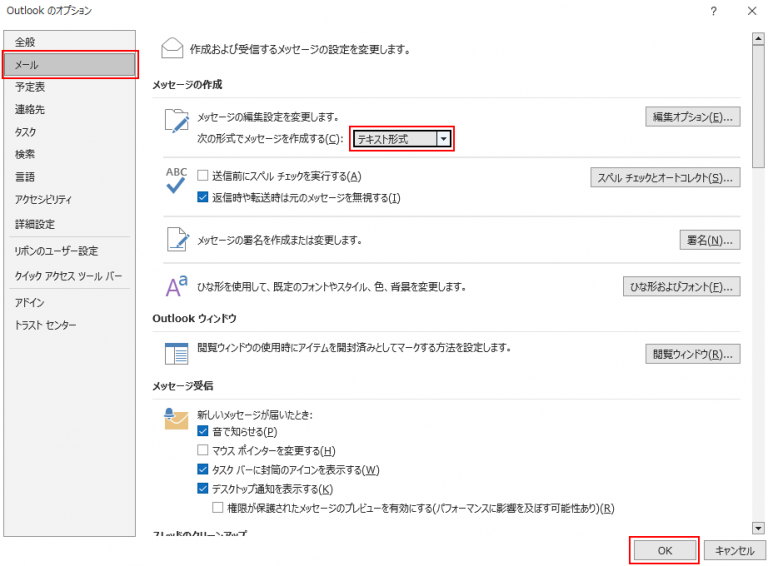768x566 pixels.
Task: Click the reading pane window icon
Action: tap(176, 354)
